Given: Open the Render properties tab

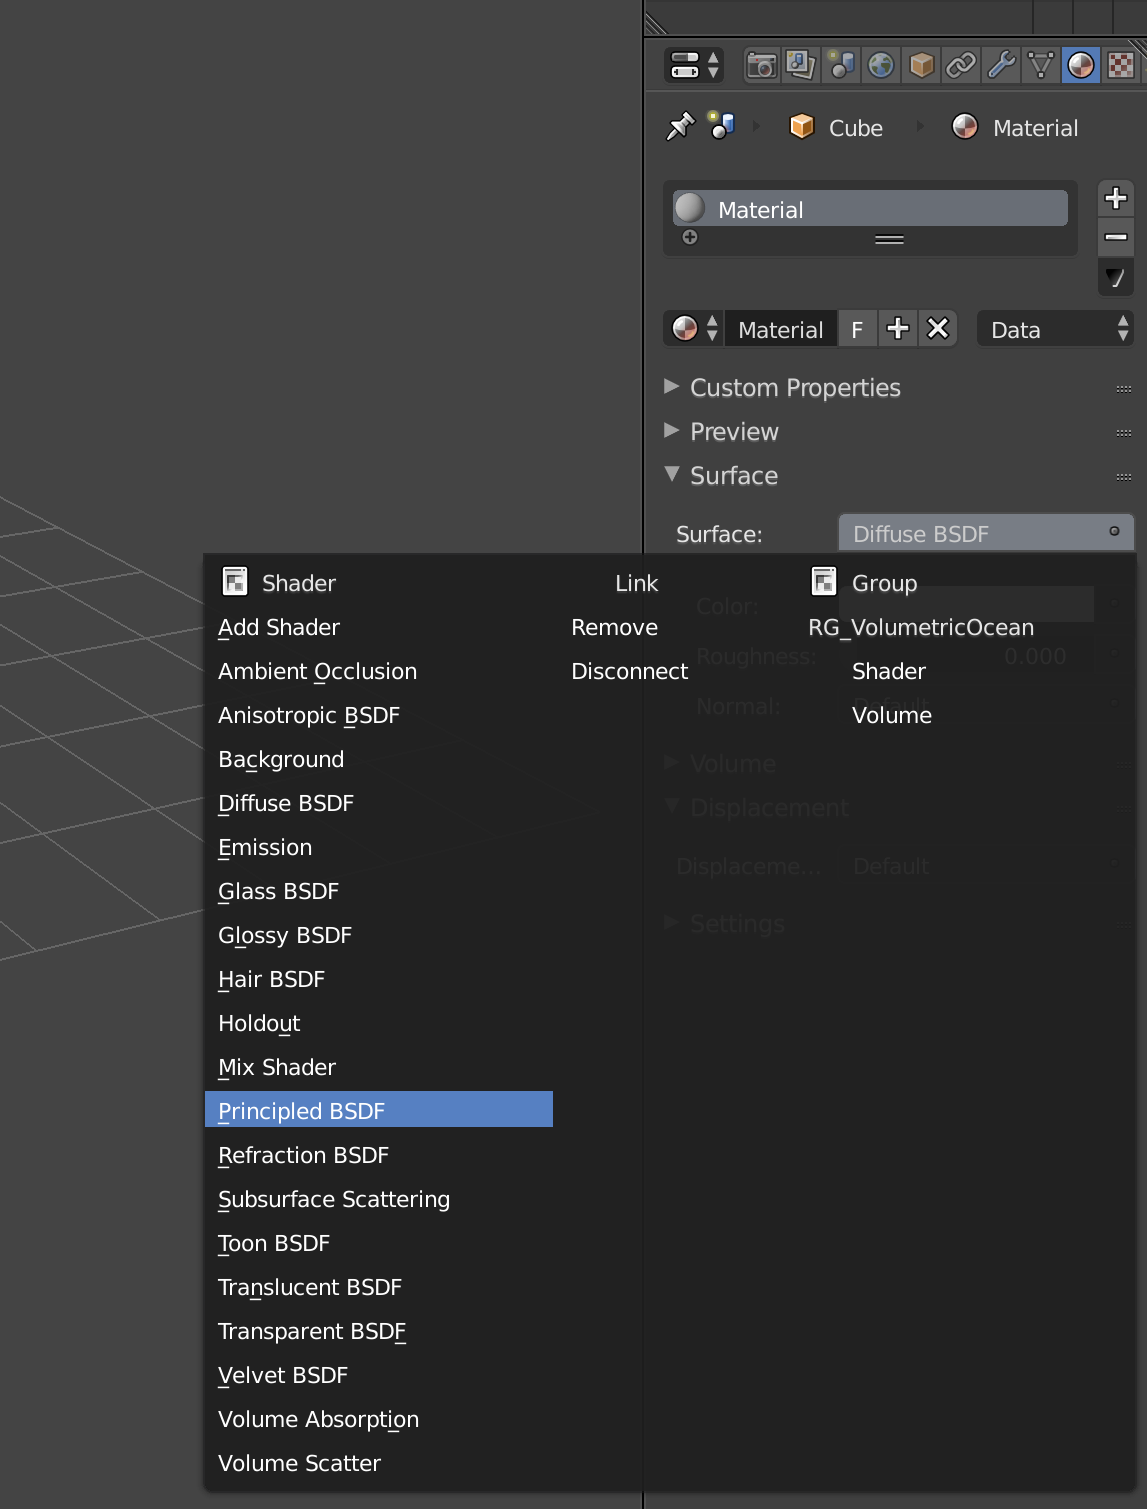Looking at the screenshot, I should pos(762,66).
